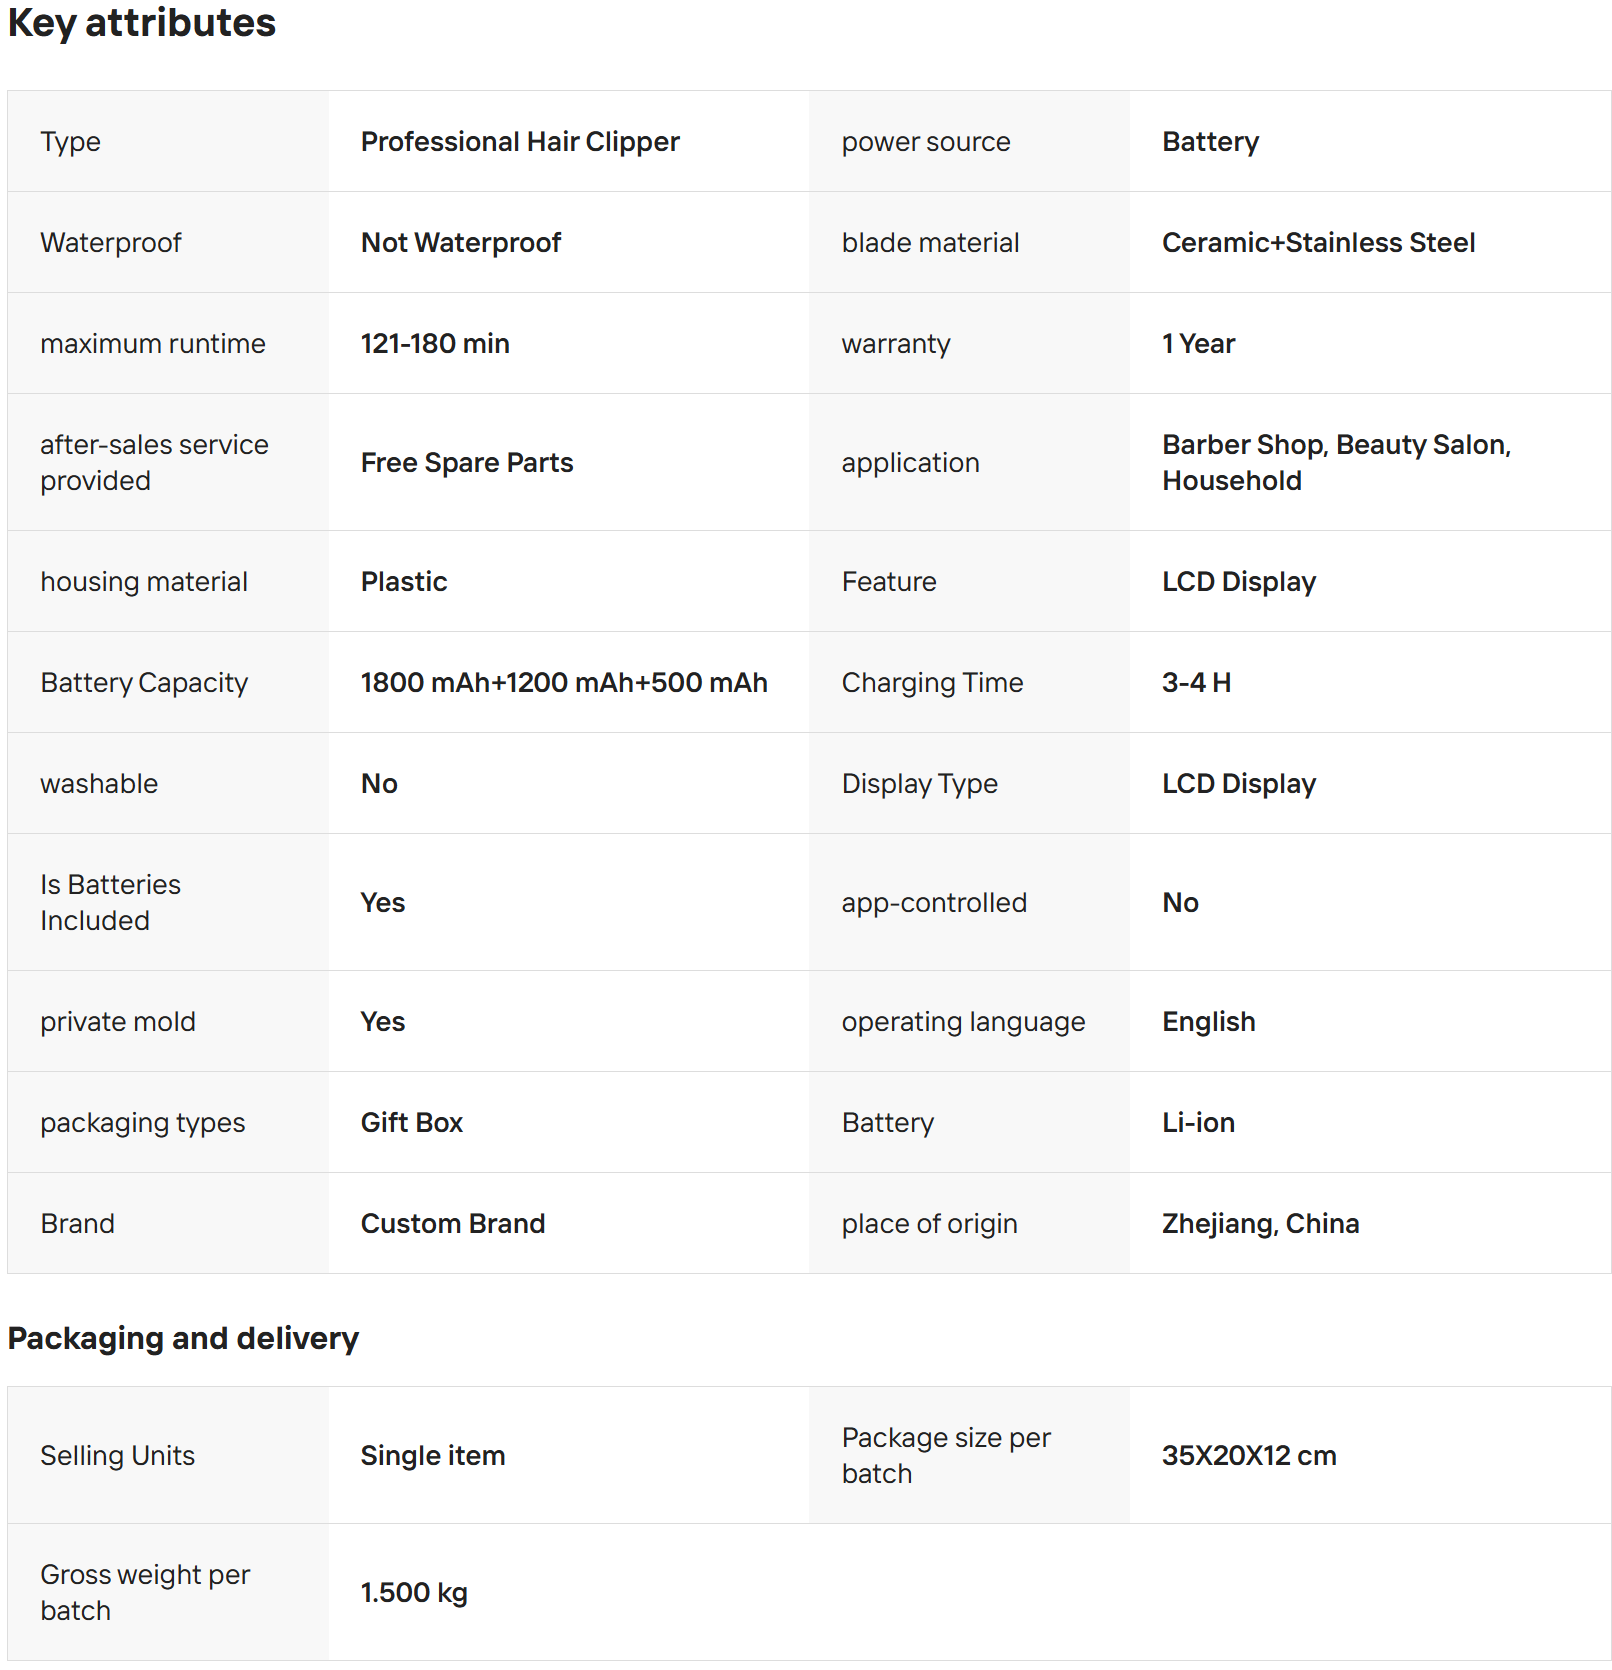Click the 3-4 H charging time value
Viewport: 1612px width, 1670px height.
tap(1195, 683)
